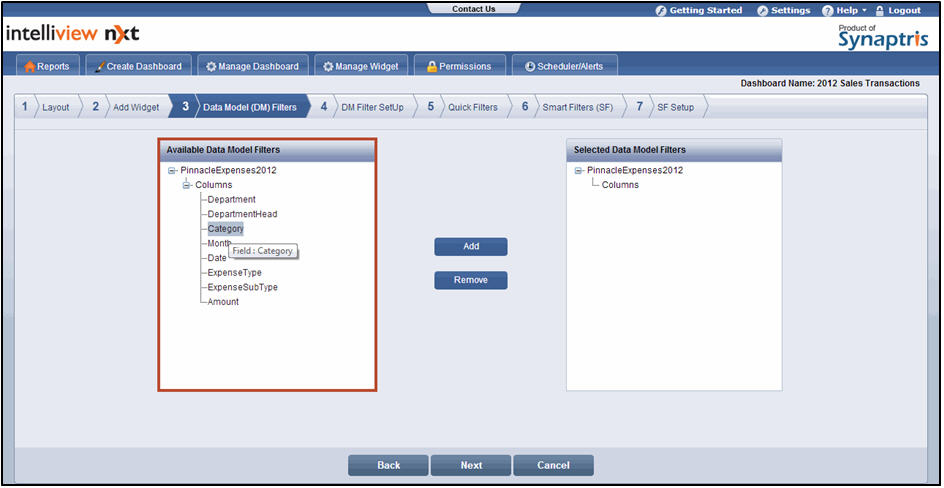
Task: Open the Permissions lock tab
Action: (459, 66)
